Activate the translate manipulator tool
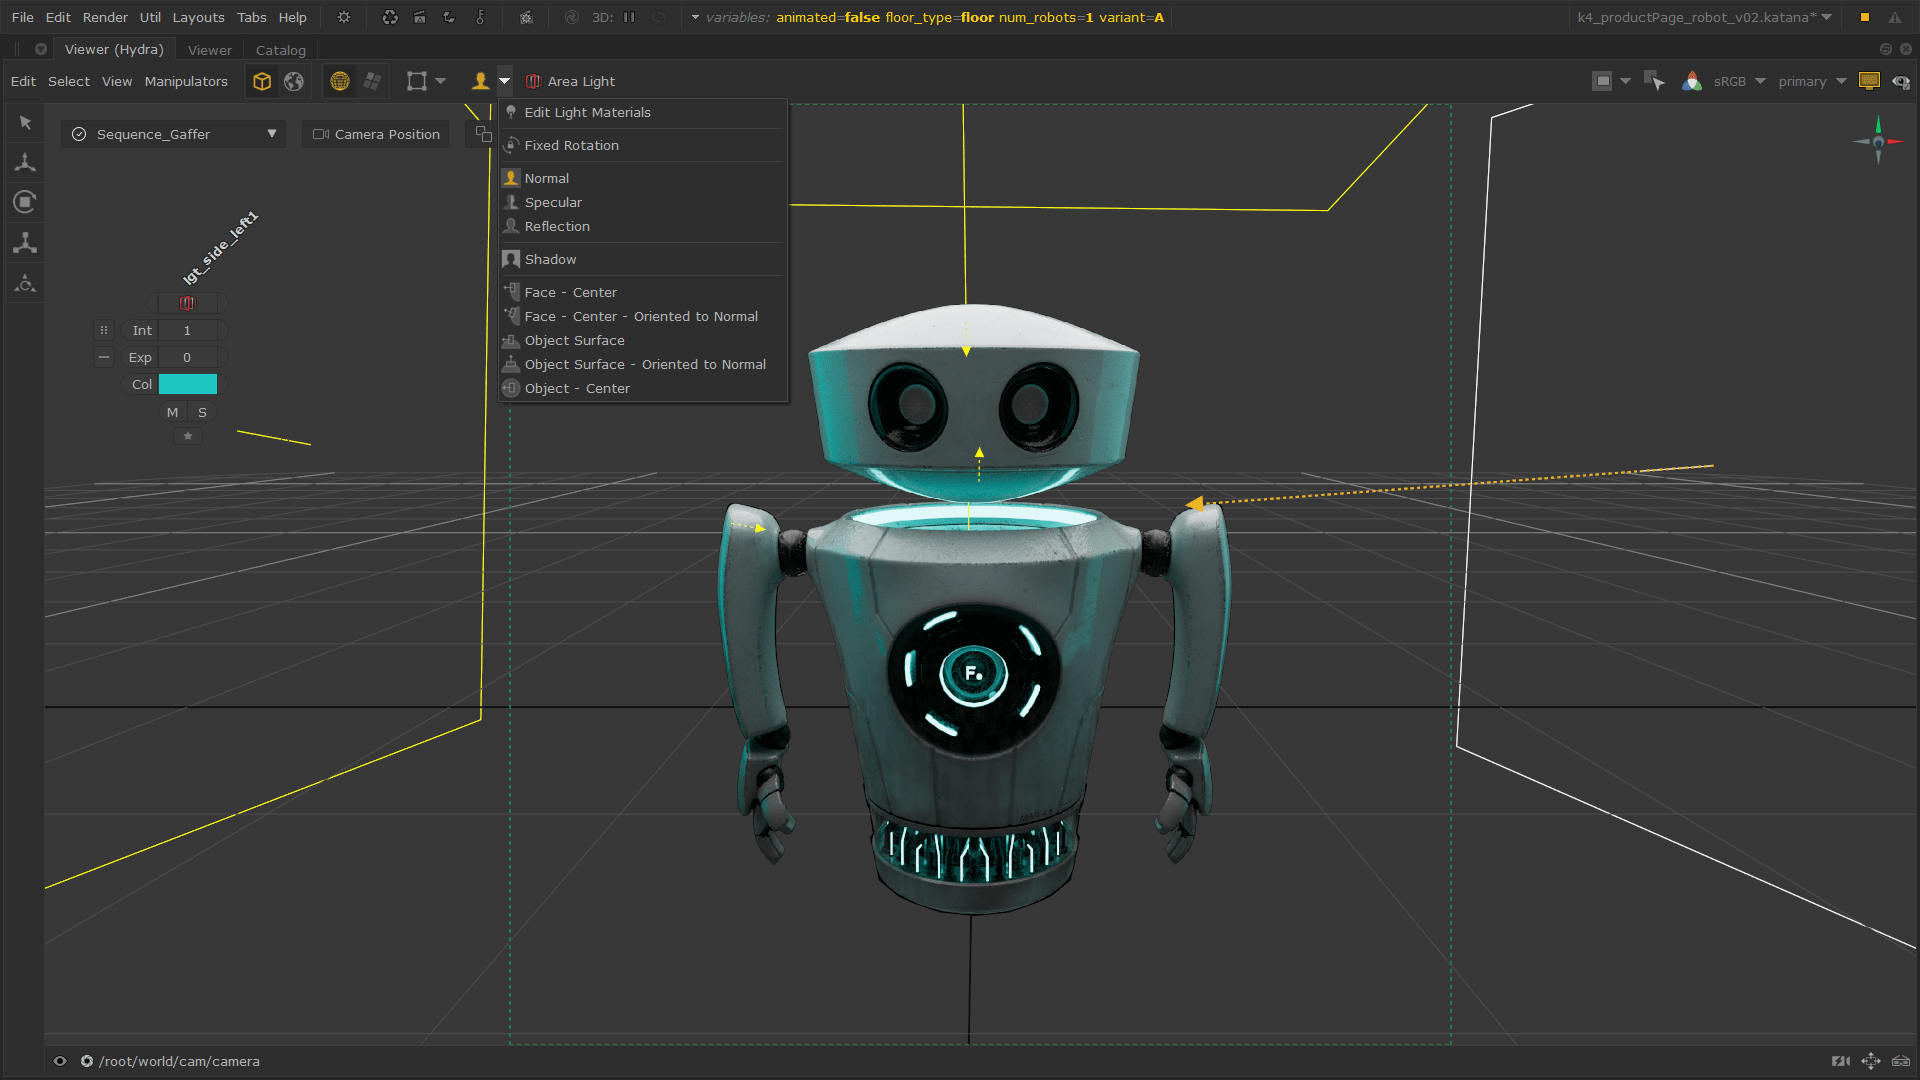 tap(25, 162)
